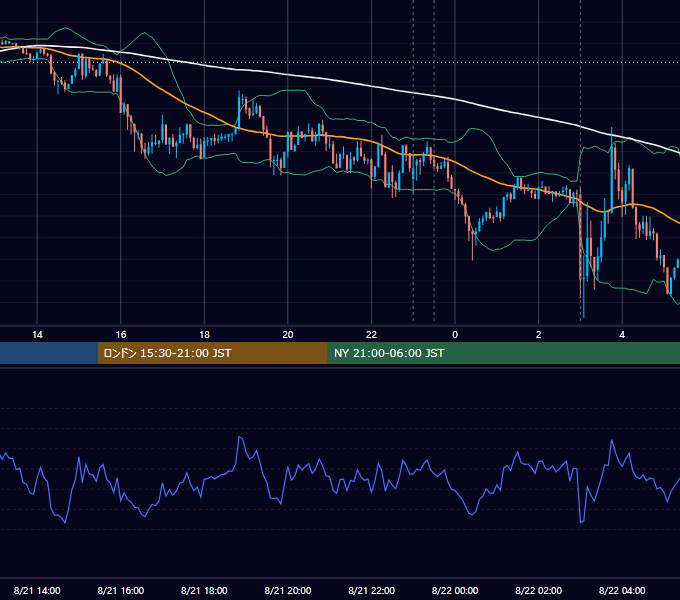Click the 8/22 00:00 time label

(x=455, y=590)
